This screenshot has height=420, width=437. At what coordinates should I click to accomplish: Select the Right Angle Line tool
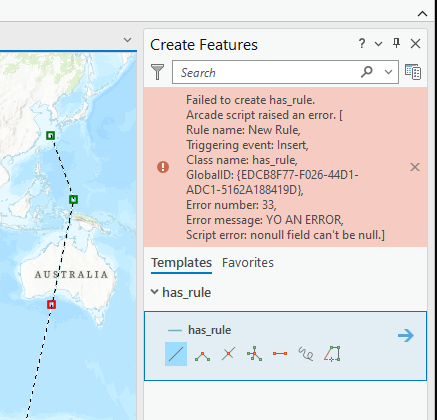pyautogui.click(x=202, y=355)
